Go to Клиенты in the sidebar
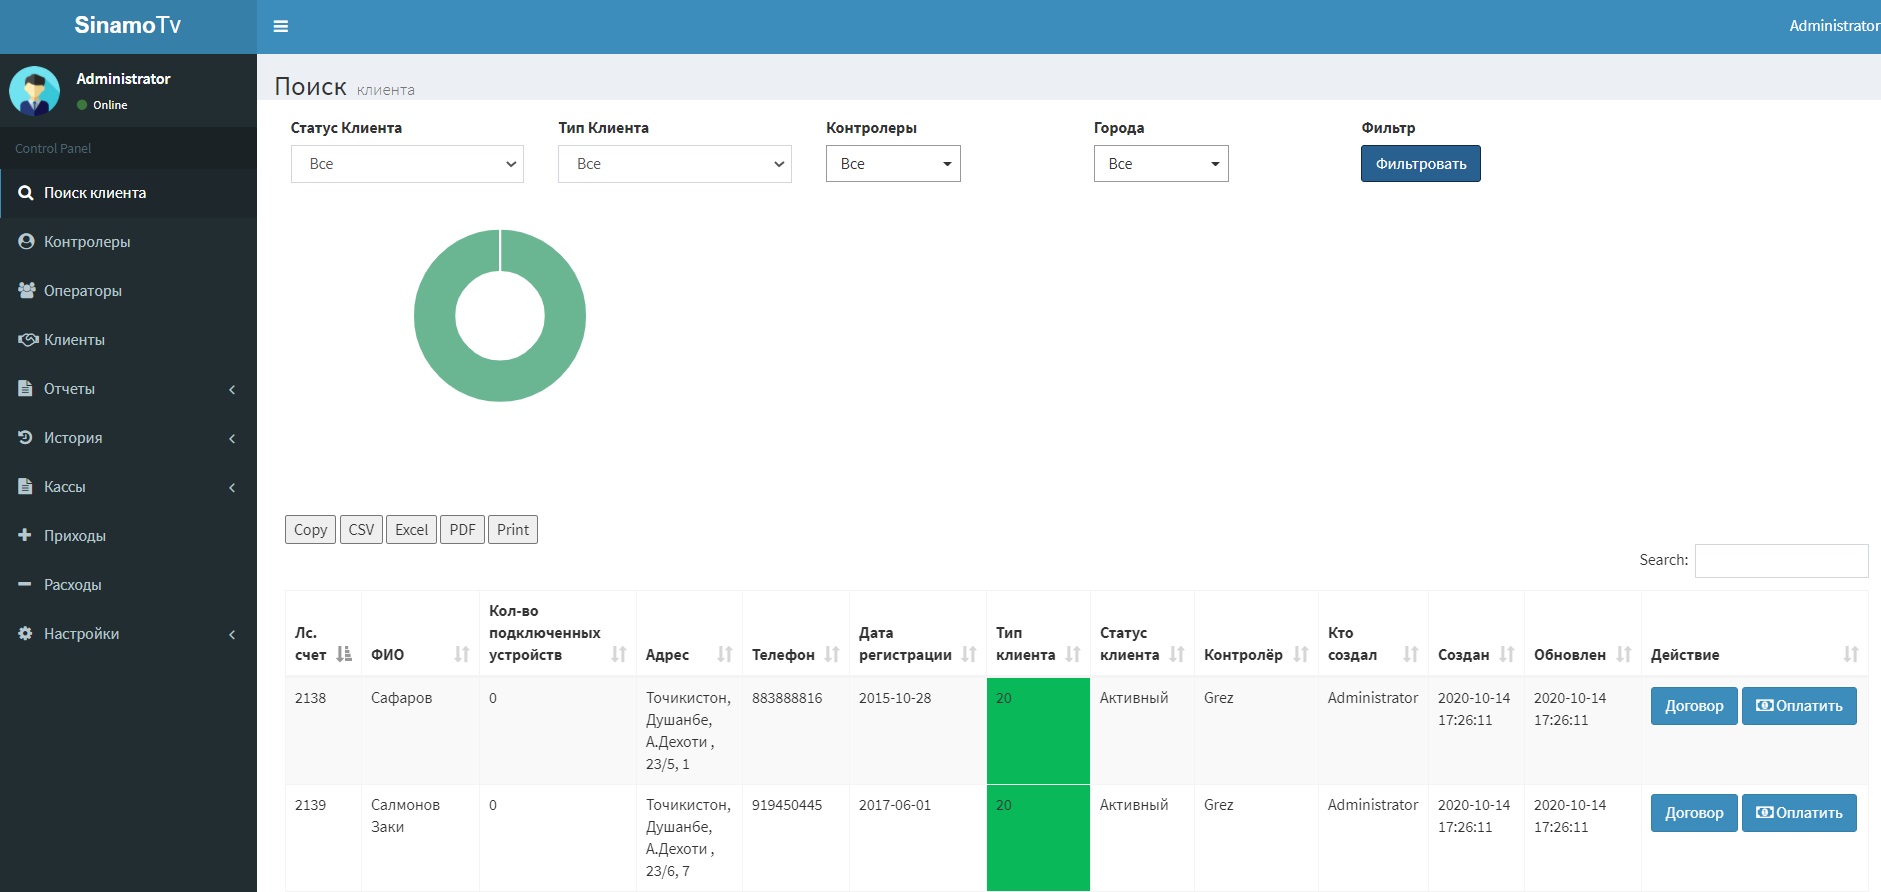The image size is (1881, 892). pos(74,340)
